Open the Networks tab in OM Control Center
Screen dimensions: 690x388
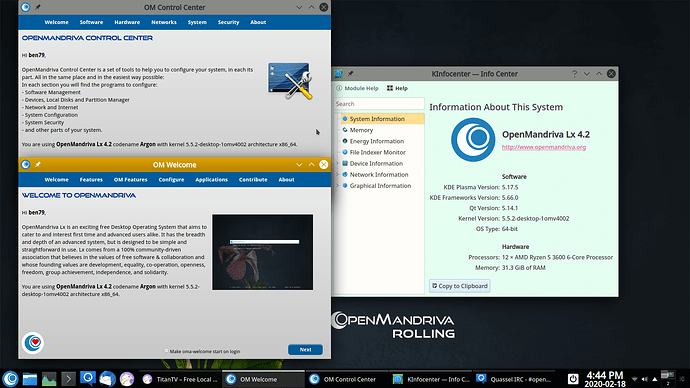click(164, 22)
